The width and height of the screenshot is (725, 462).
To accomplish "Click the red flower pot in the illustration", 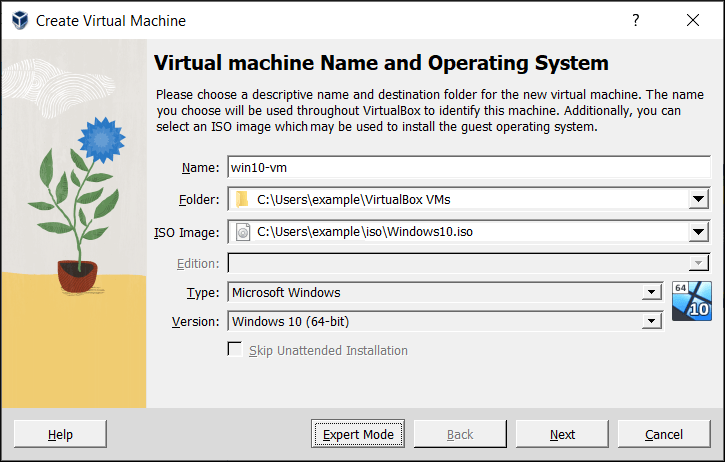I will 78,275.
